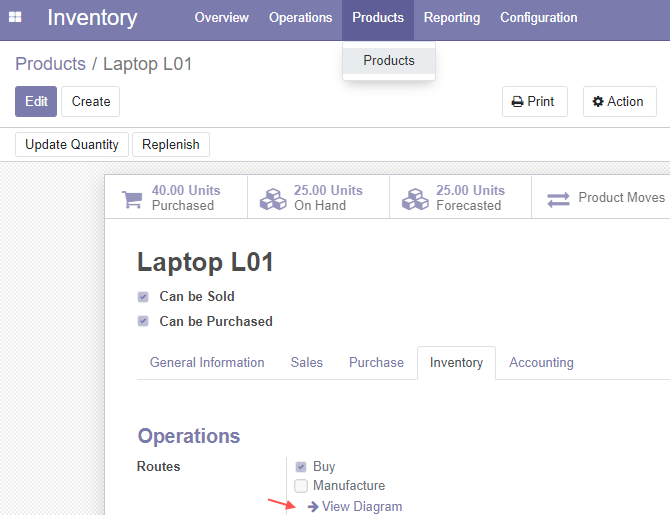Click the Manufacture route label

349,486
